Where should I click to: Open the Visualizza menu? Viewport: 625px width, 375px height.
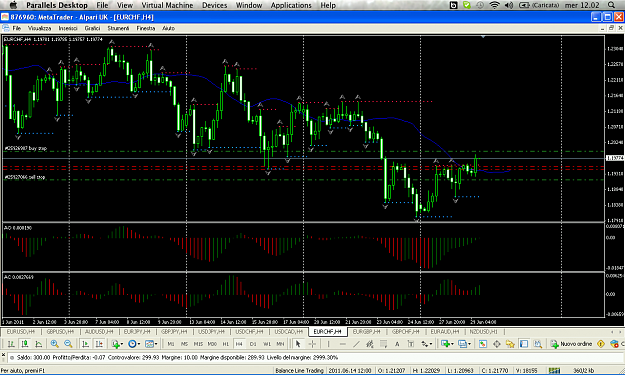pyautogui.click(x=39, y=28)
